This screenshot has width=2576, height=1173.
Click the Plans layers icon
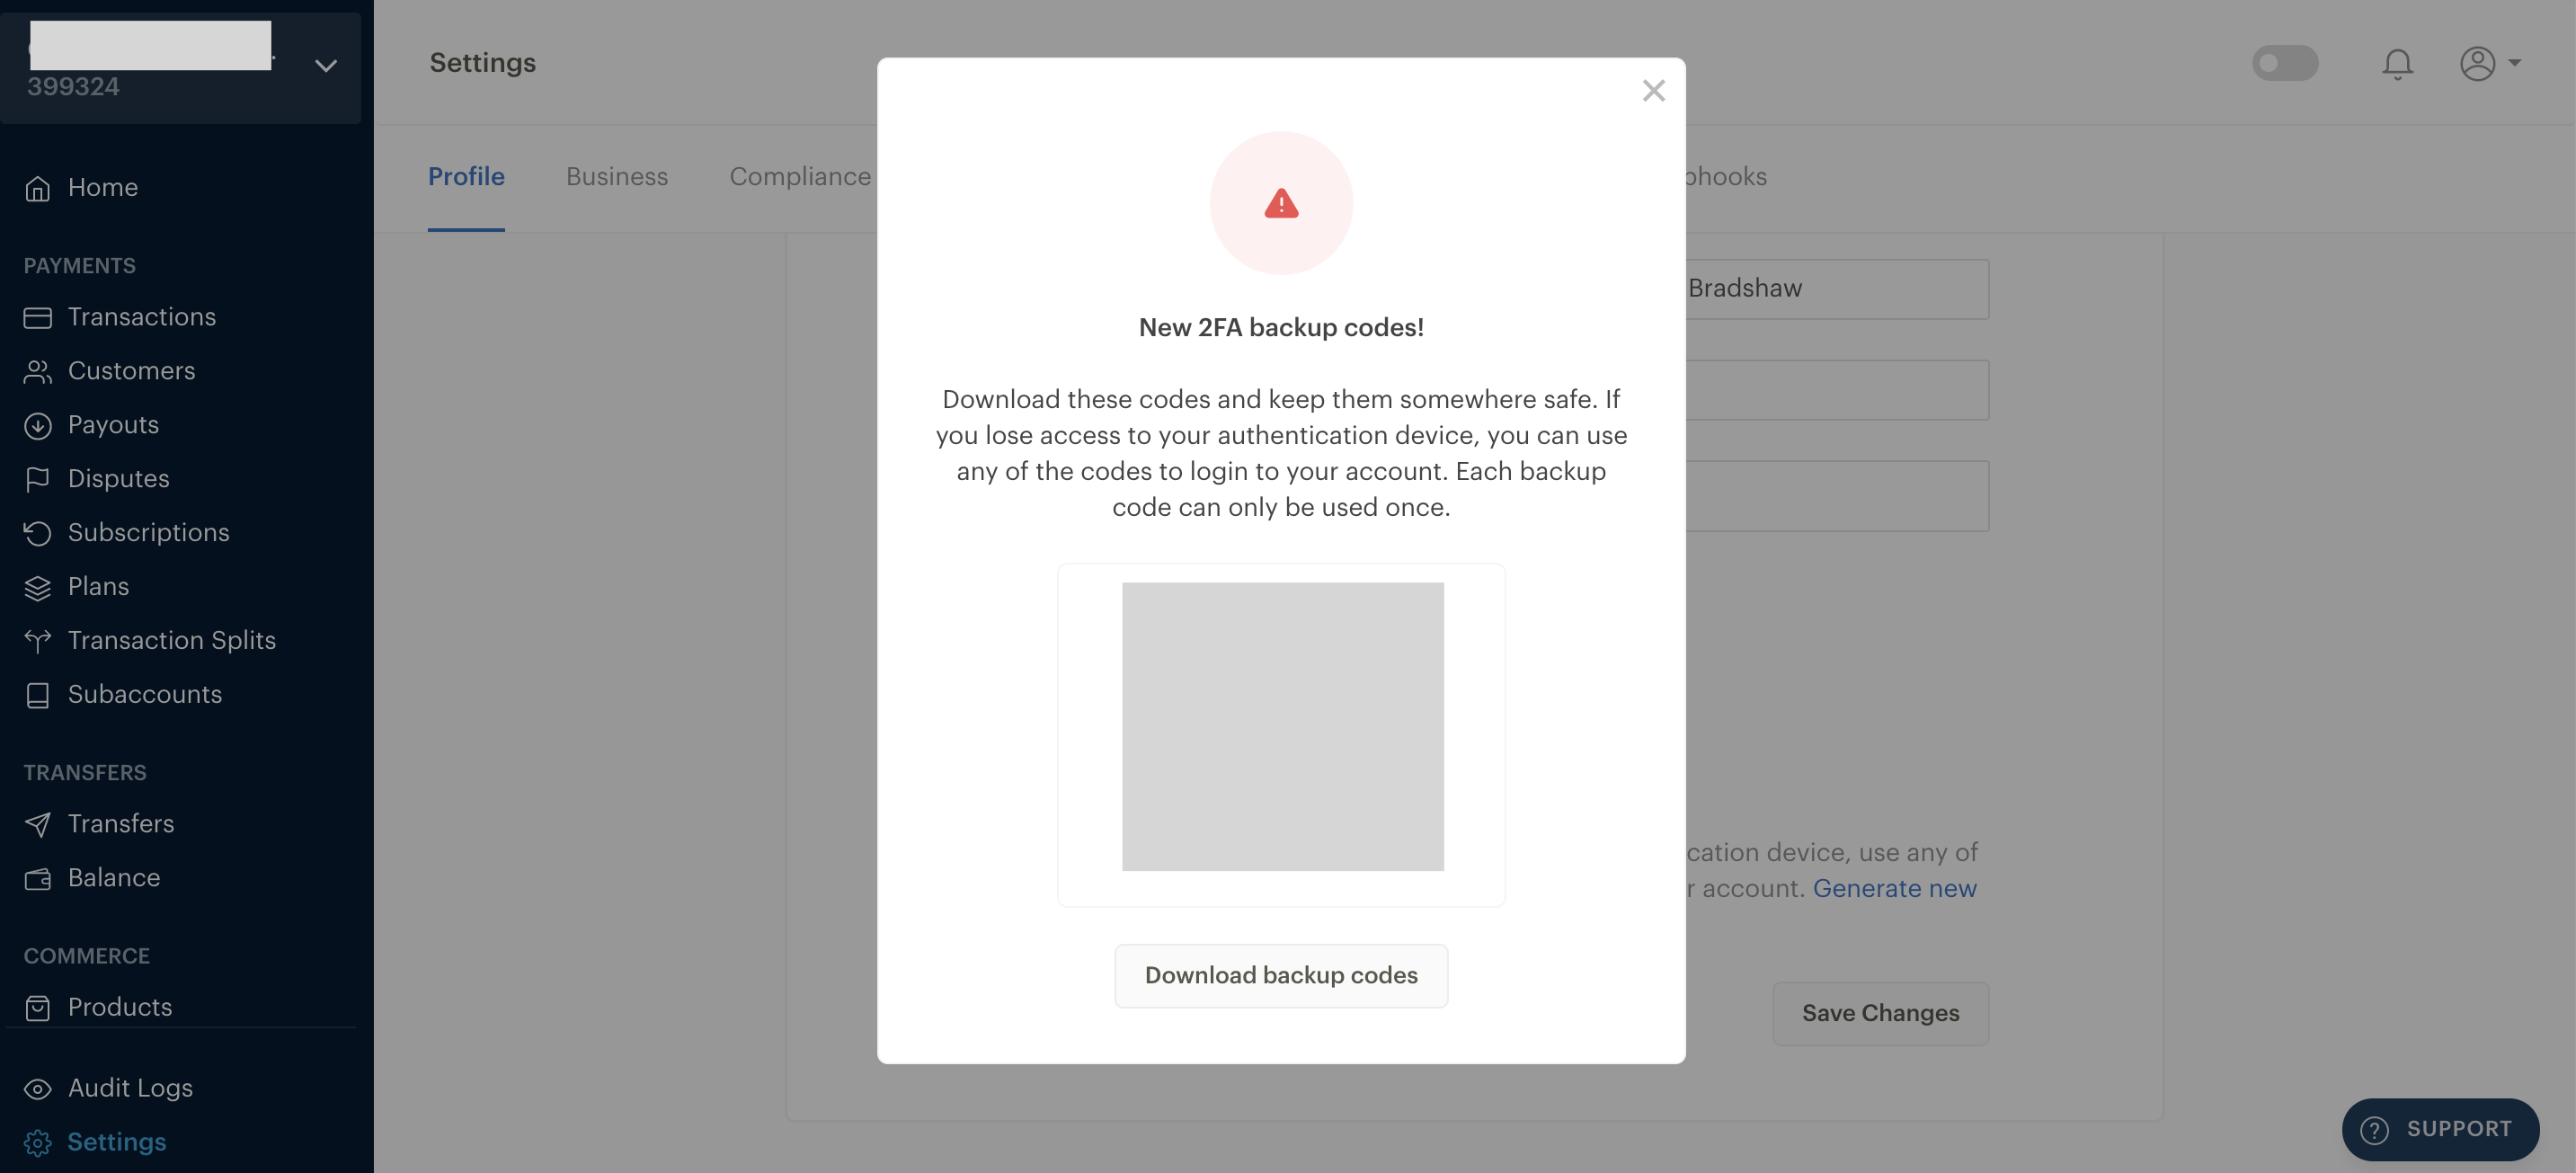click(x=37, y=587)
